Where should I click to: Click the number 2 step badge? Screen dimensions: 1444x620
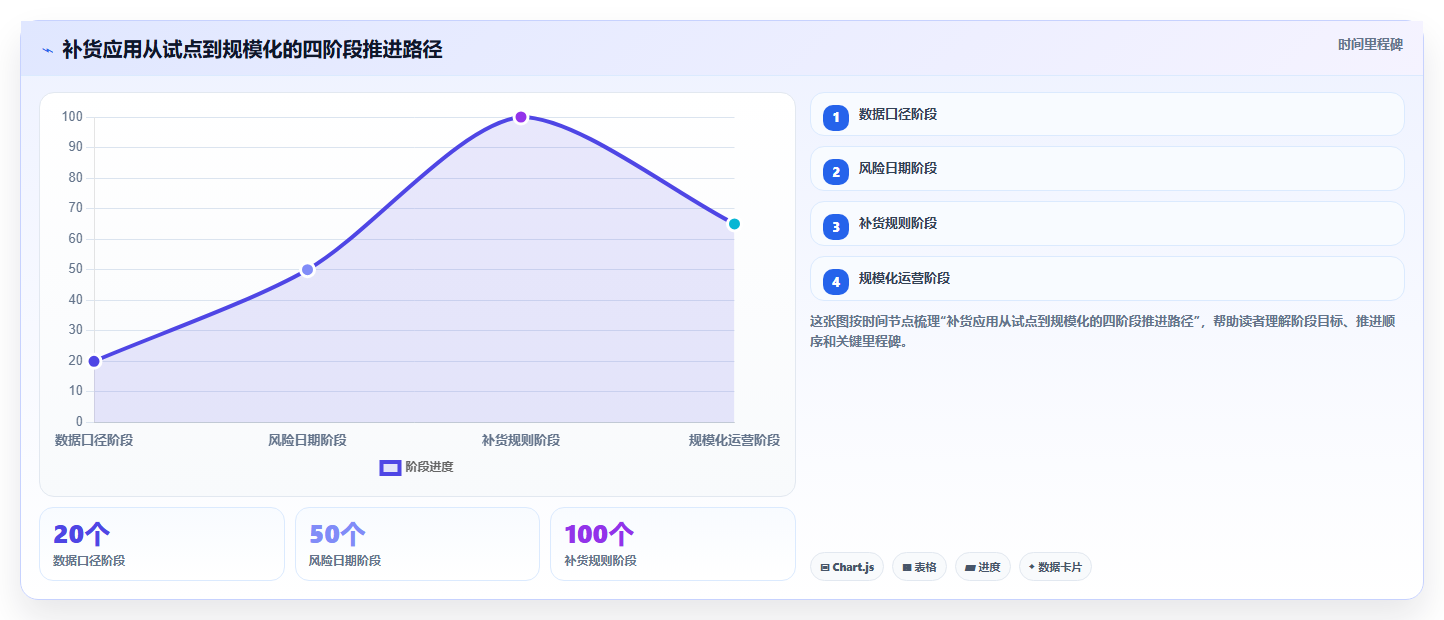click(x=836, y=172)
